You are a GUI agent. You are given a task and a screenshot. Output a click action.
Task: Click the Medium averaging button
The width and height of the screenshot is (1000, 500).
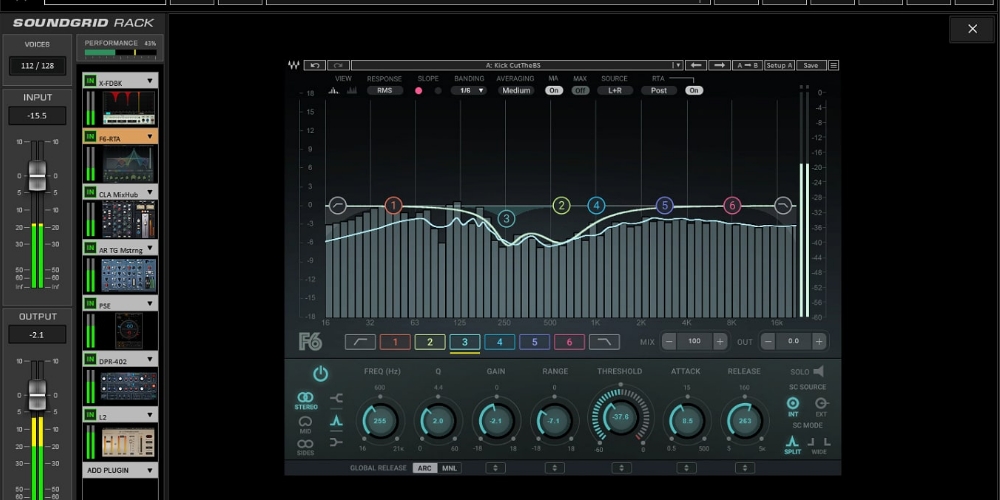pos(516,91)
